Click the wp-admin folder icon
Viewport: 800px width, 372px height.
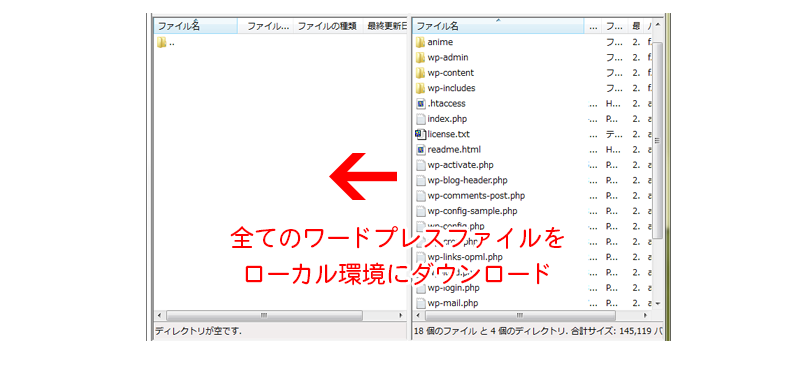420,57
